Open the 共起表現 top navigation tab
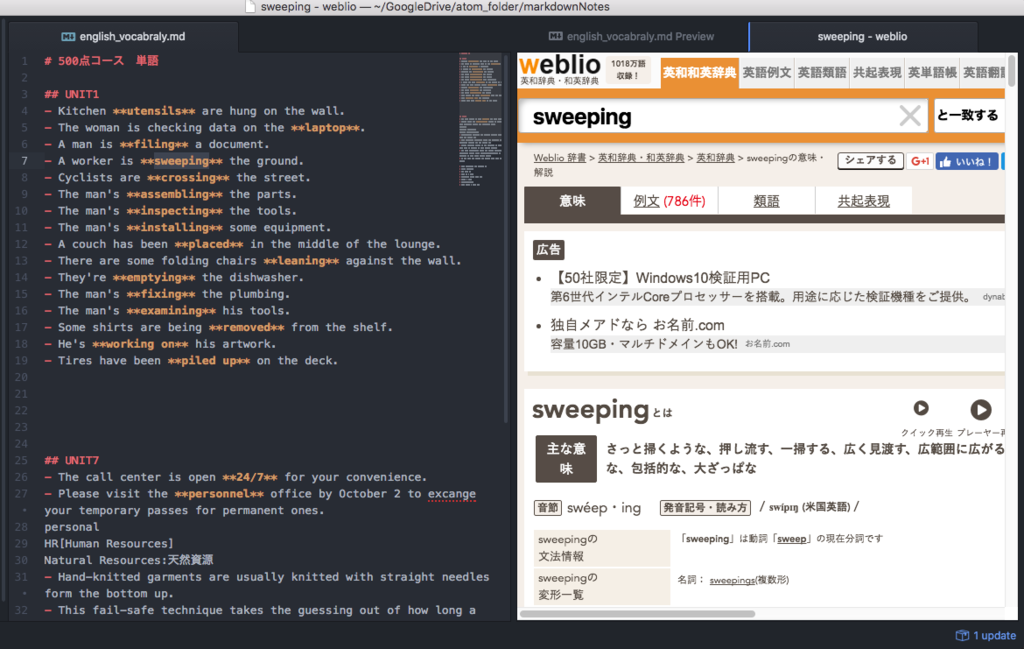Image resolution: width=1024 pixels, height=649 pixels. tap(876, 72)
